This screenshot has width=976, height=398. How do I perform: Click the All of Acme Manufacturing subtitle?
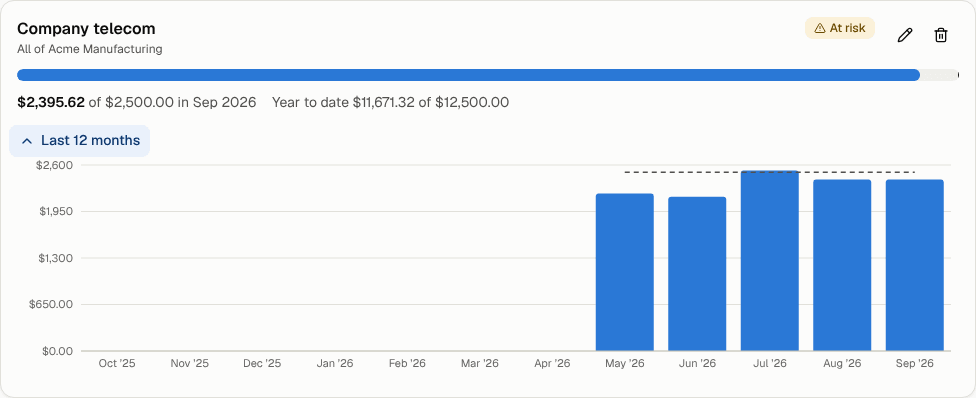[90, 49]
